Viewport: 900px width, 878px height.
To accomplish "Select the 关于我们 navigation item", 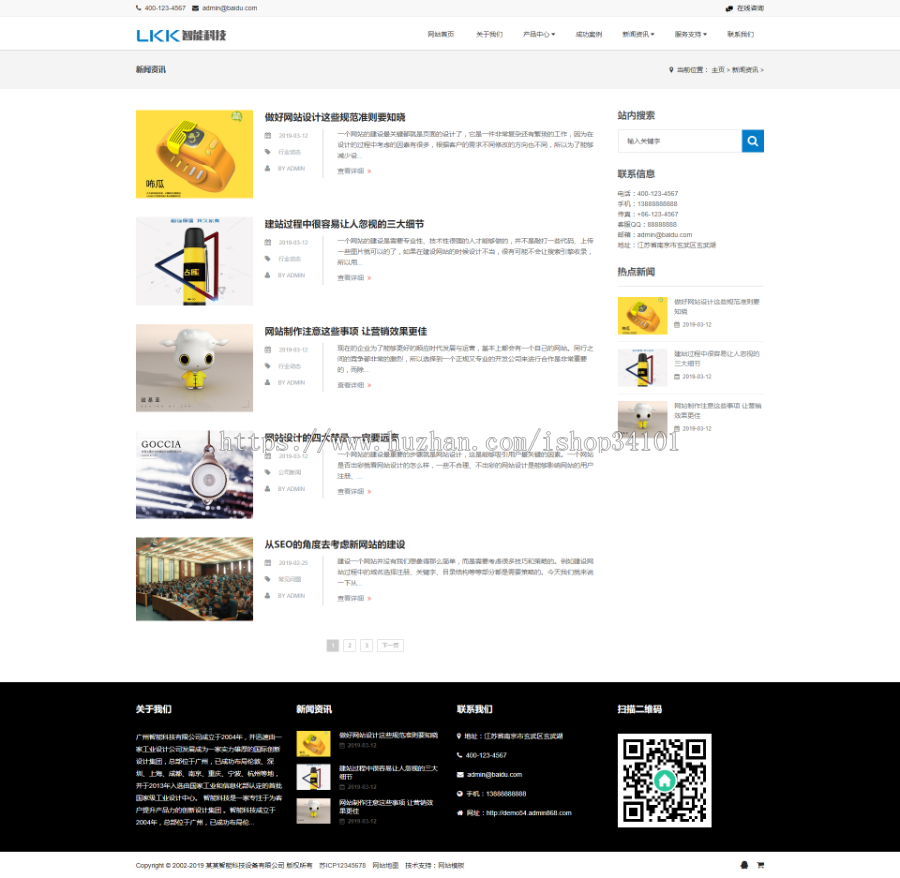I will [490, 33].
